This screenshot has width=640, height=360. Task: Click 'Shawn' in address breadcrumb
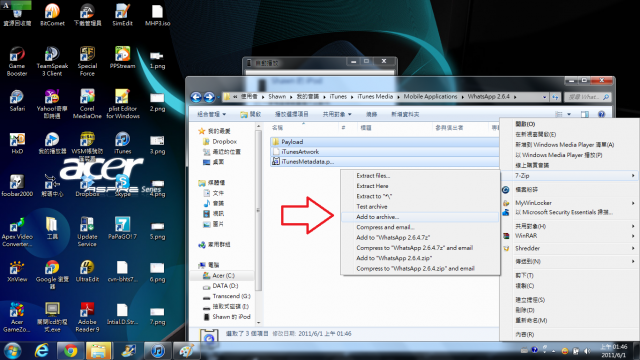277,97
